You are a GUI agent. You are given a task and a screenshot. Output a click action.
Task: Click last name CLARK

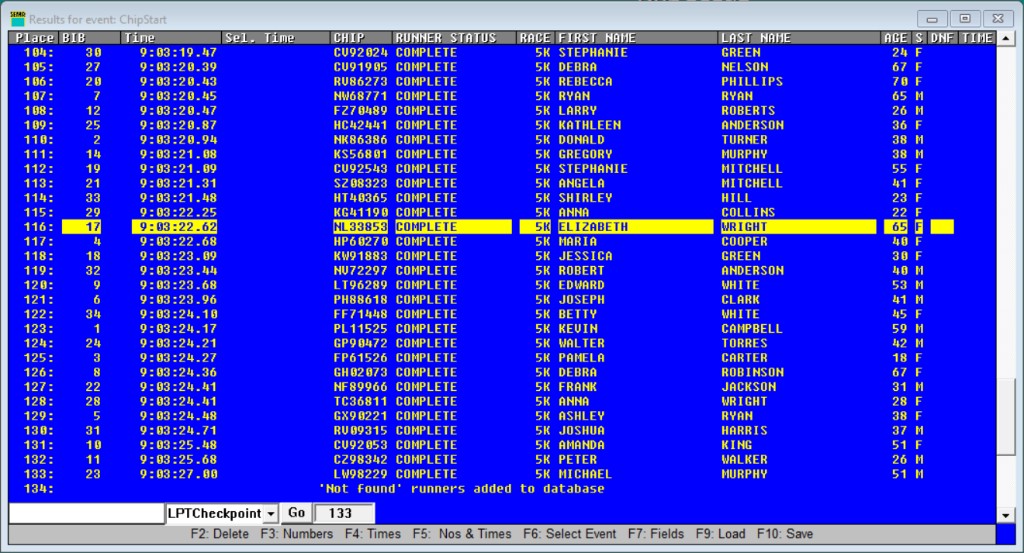pos(740,300)
